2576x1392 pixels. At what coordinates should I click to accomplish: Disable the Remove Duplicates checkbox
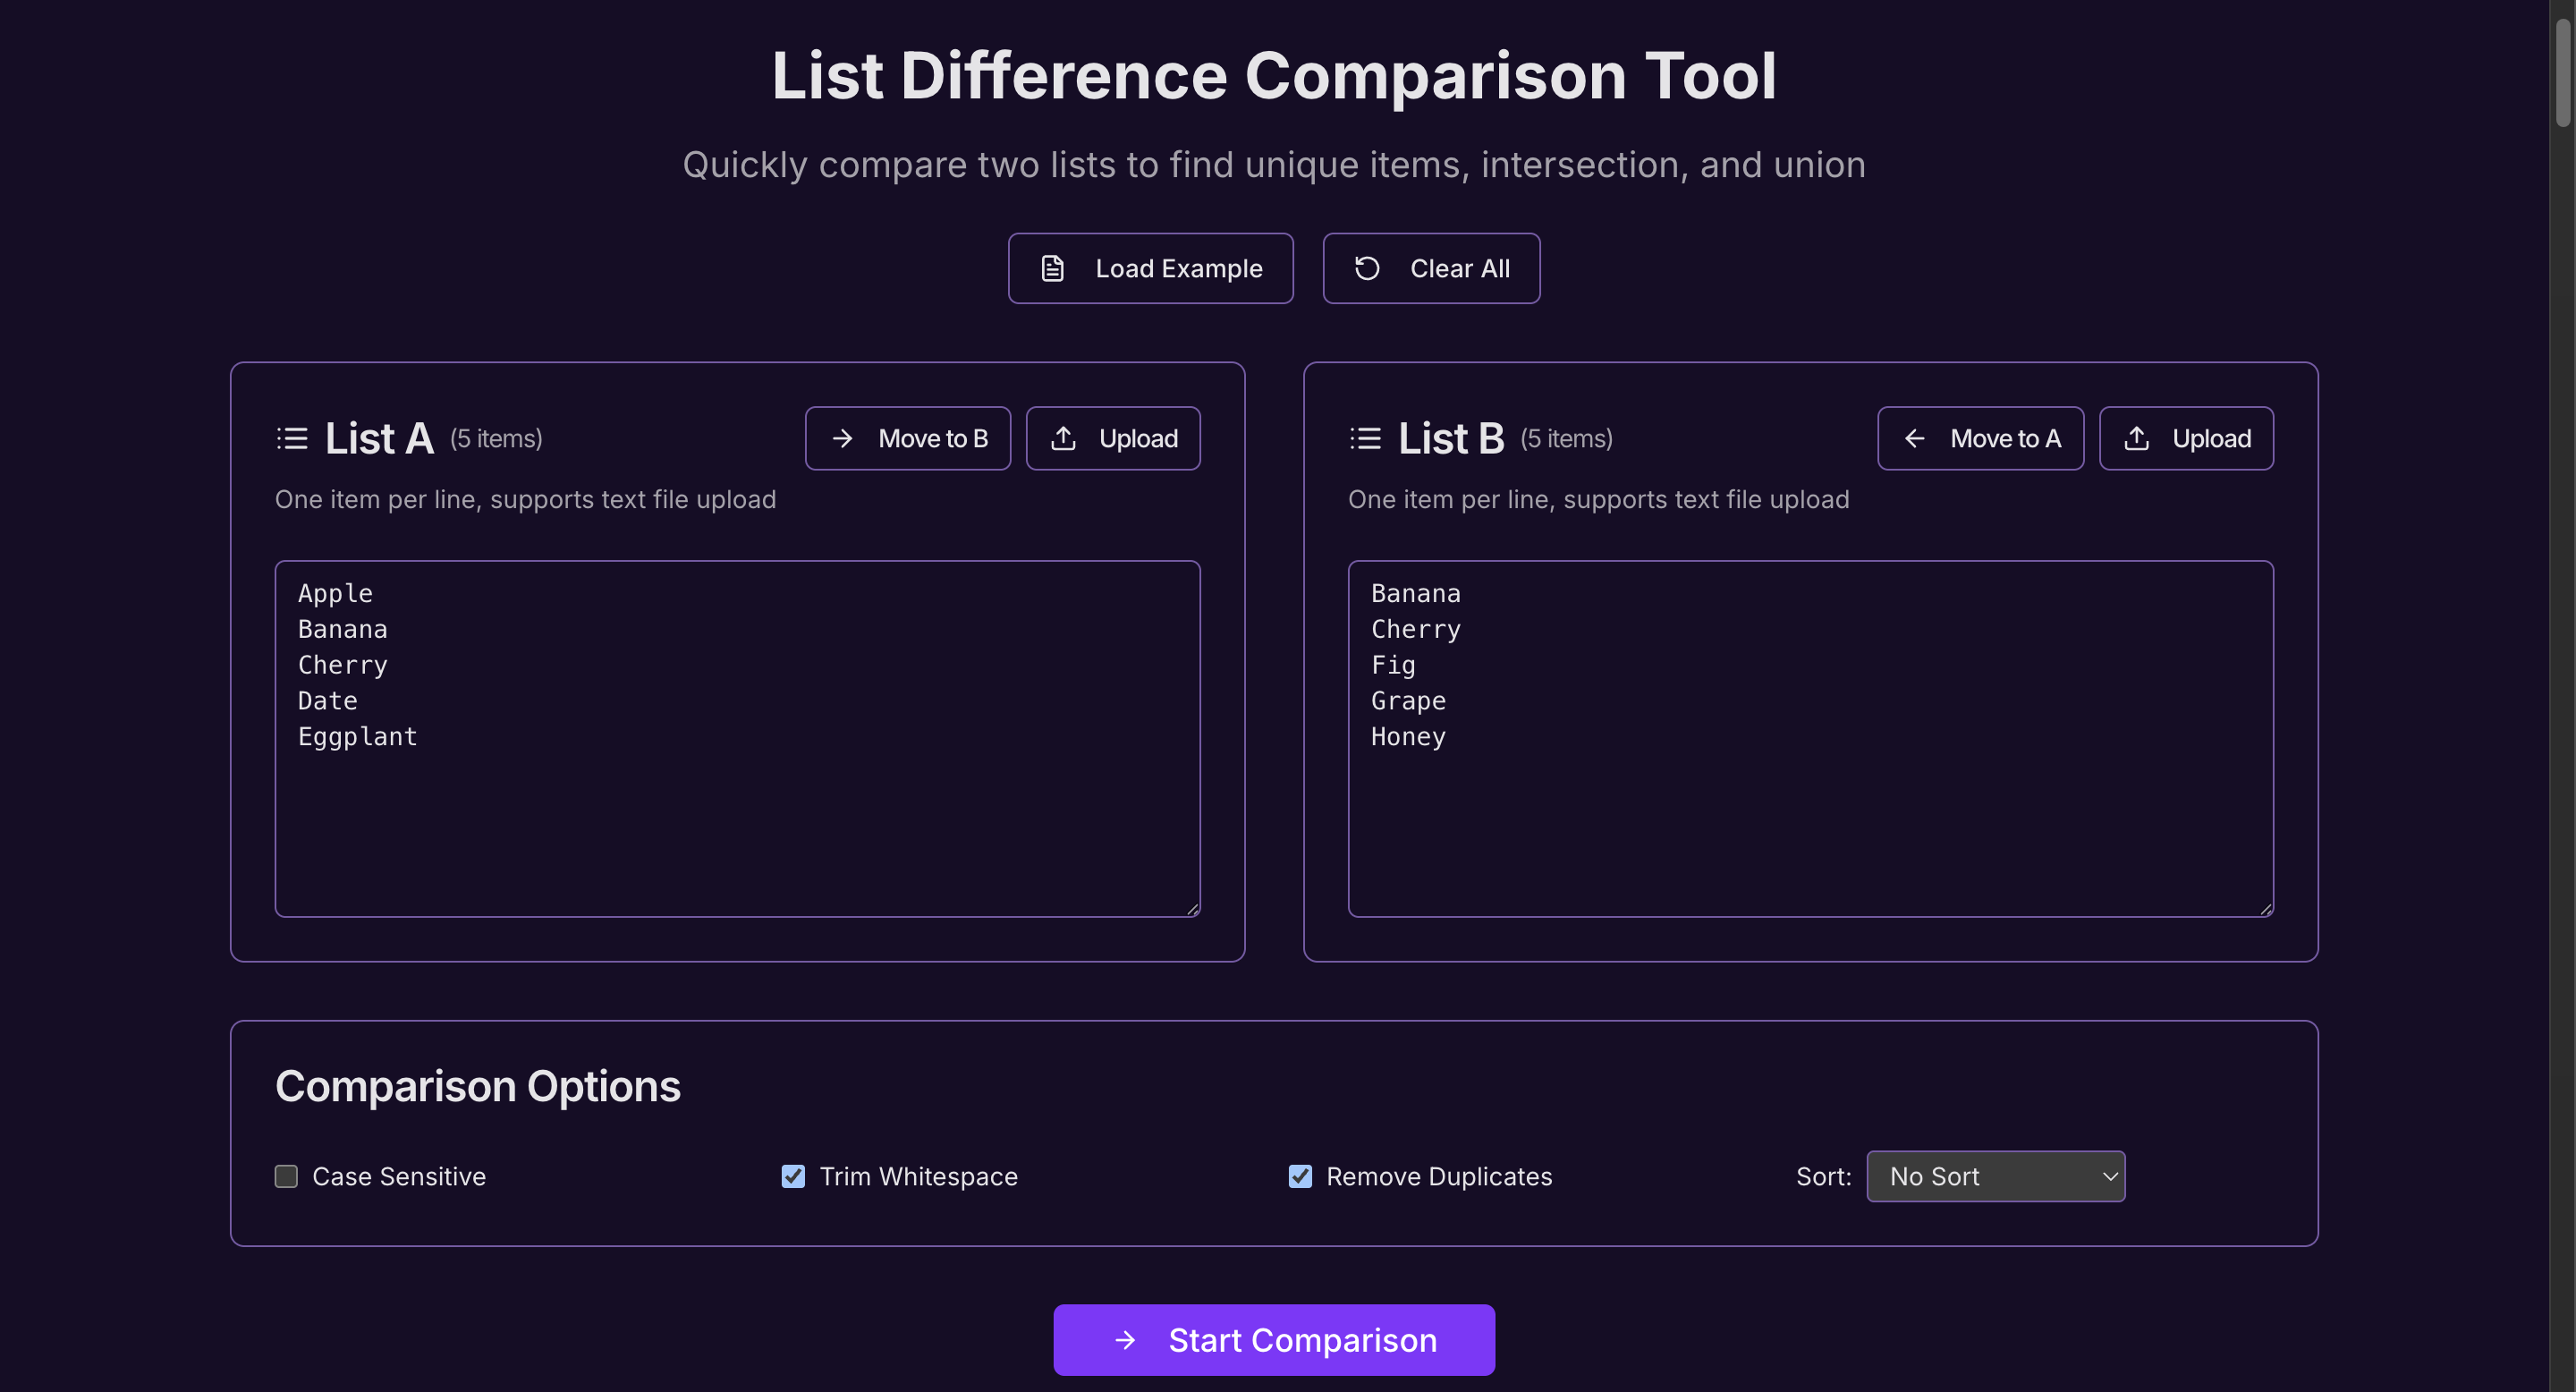1300,1176
